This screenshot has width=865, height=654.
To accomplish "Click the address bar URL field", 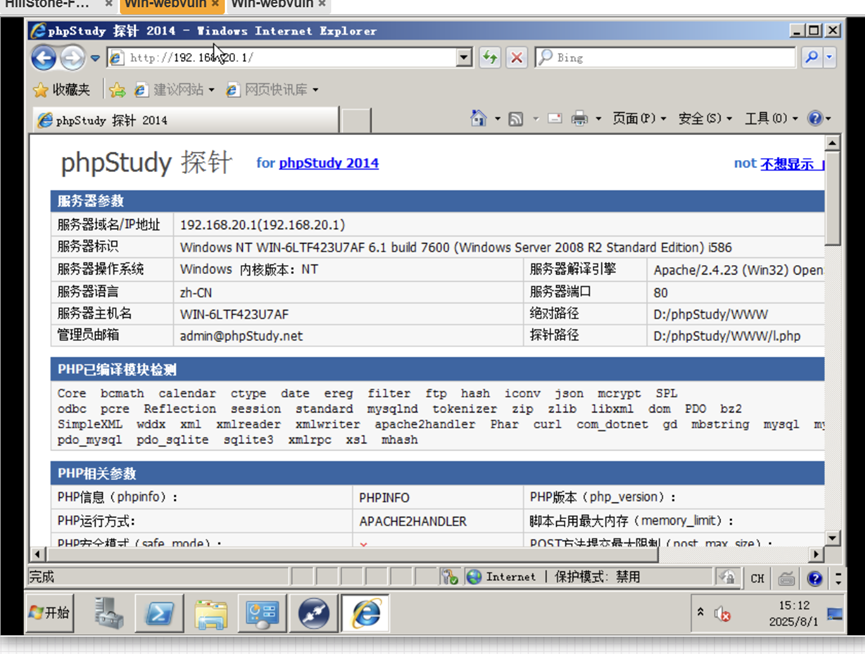I will [282, 57].
